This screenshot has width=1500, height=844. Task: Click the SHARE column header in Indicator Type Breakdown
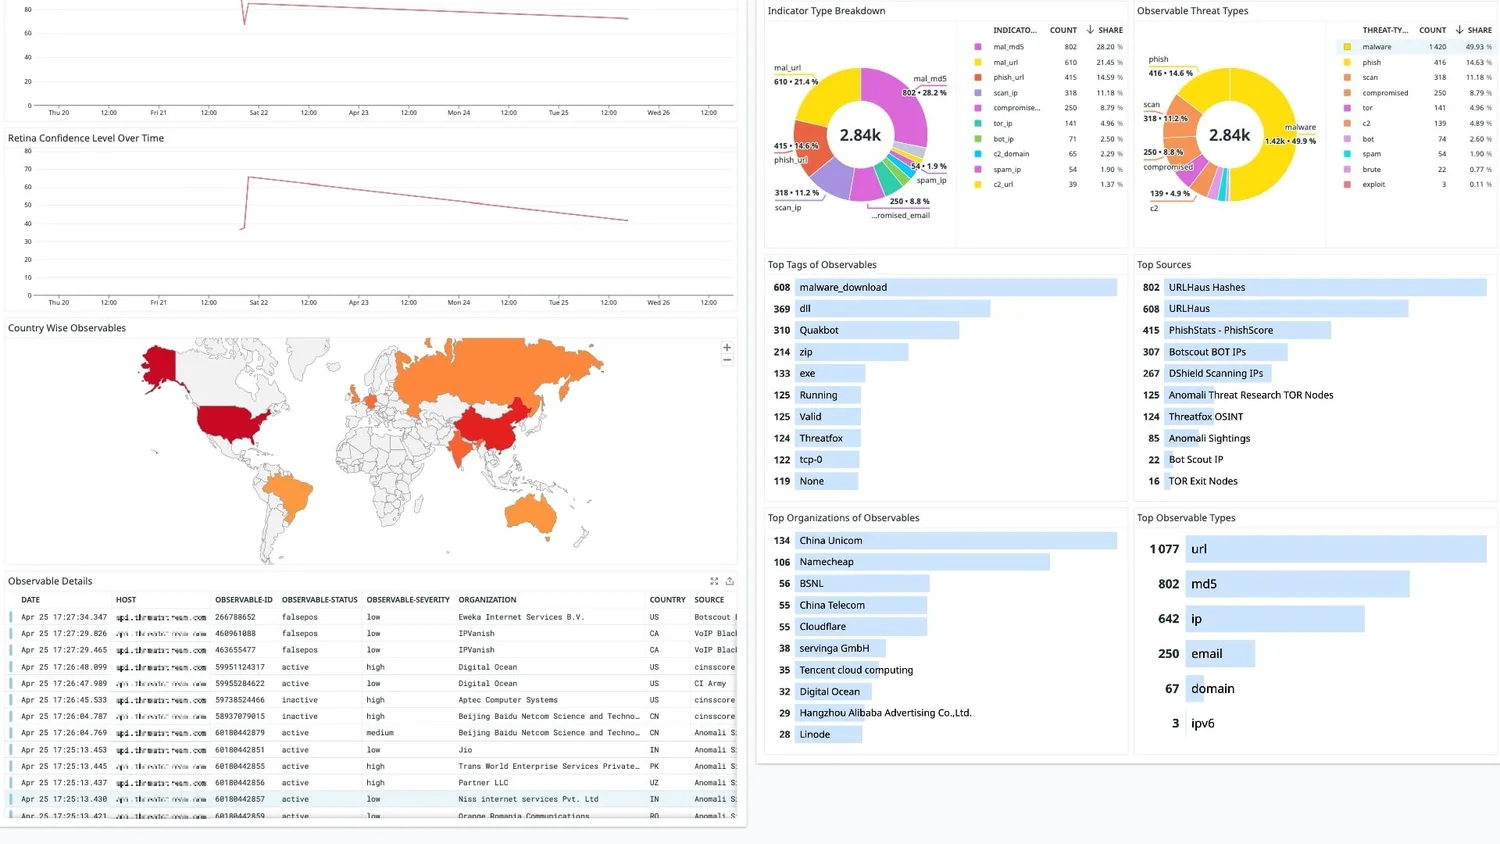1110,30
